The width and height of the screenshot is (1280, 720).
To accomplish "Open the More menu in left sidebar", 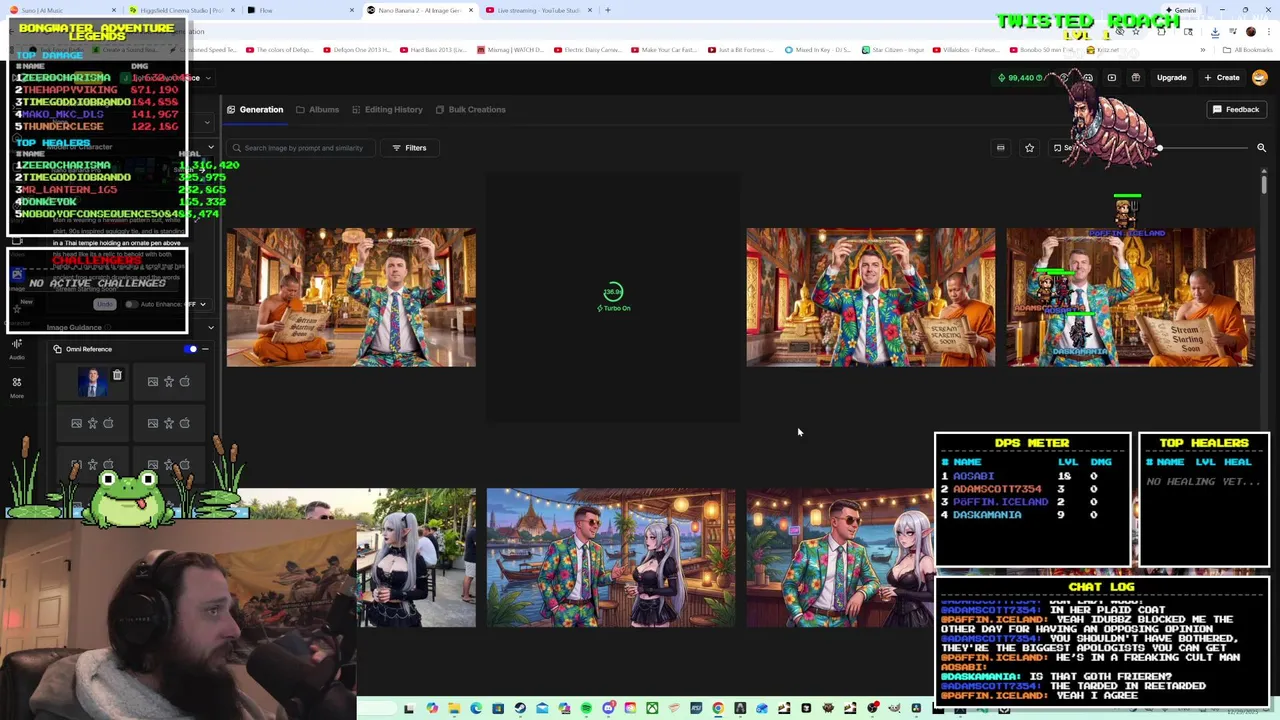I will click(17, 387).
